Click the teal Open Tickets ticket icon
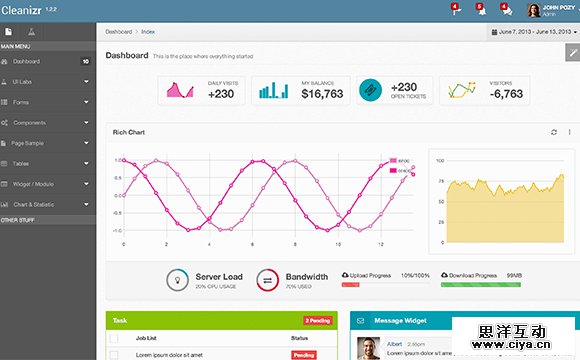This screenshot has height=360, width=580. [370, 90]
